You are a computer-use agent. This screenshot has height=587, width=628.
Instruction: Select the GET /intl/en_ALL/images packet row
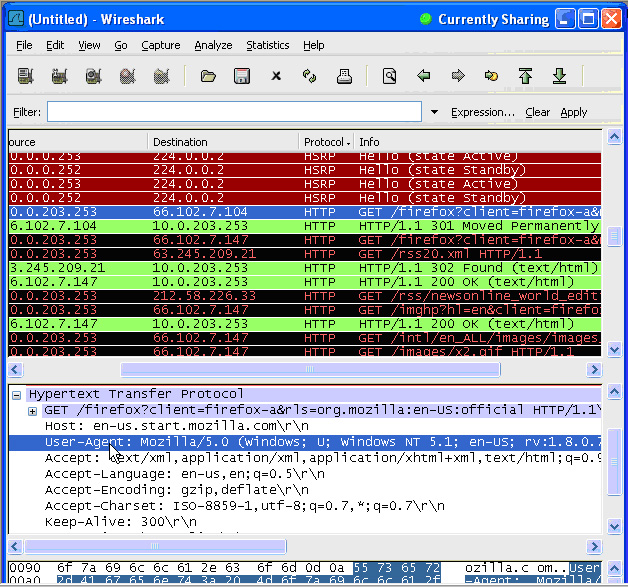tap(305, 338)
